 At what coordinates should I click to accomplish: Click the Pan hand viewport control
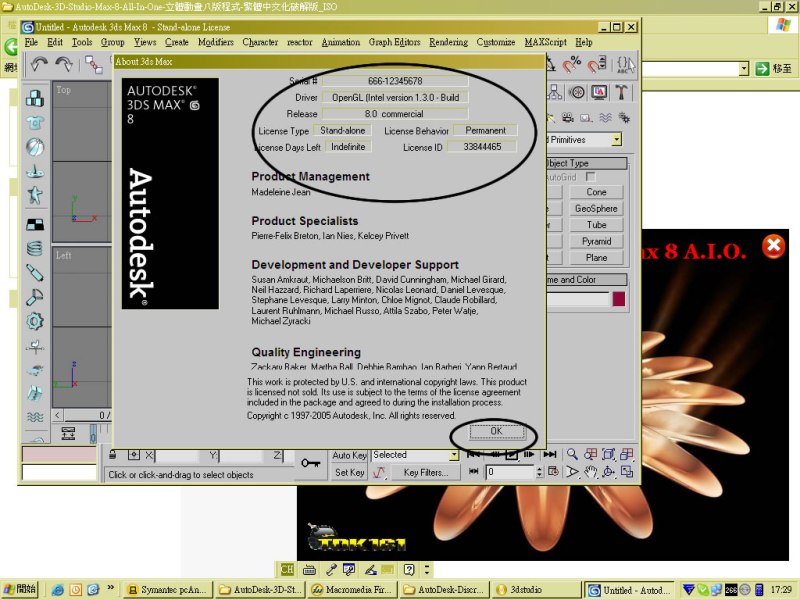click(590, 472)
